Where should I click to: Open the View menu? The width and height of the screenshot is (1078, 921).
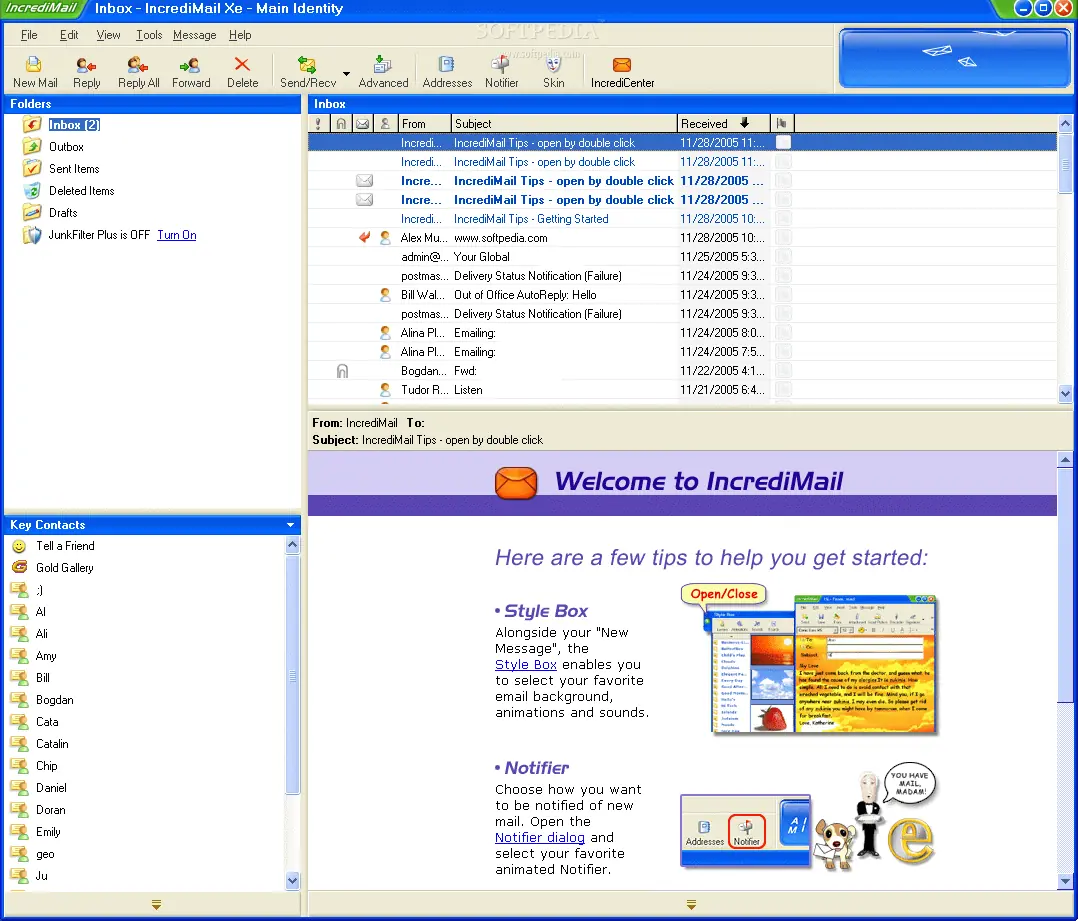click(108, 35)
